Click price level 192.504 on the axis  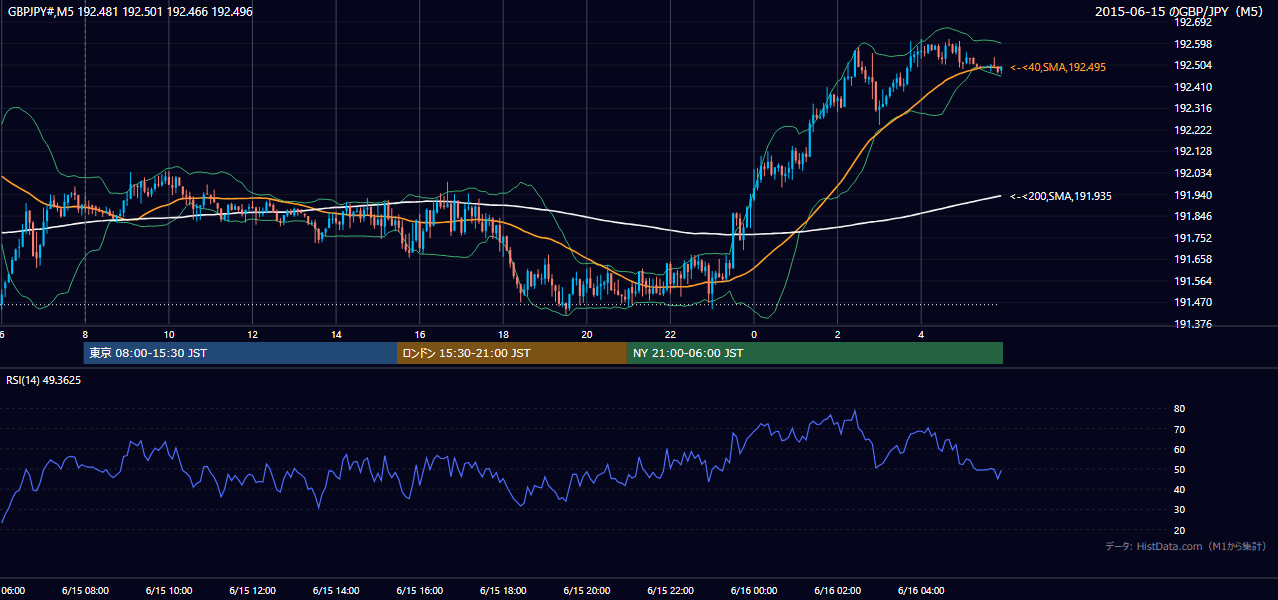coord(1192,65)
